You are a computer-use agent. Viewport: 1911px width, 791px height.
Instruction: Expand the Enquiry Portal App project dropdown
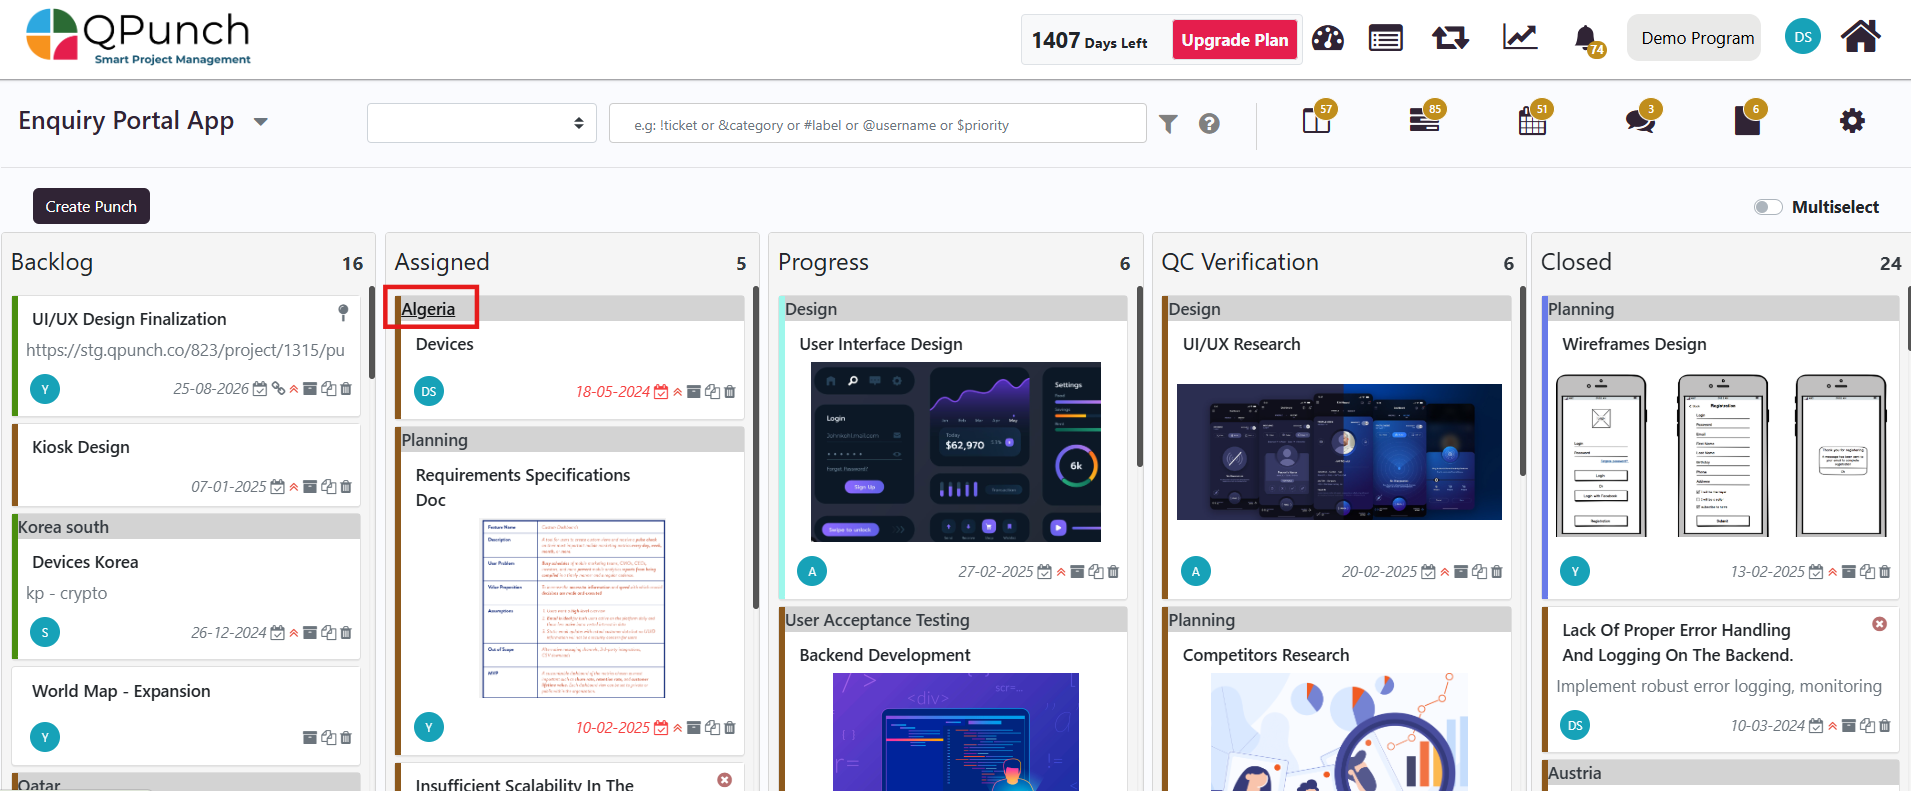tap(261, 122)
